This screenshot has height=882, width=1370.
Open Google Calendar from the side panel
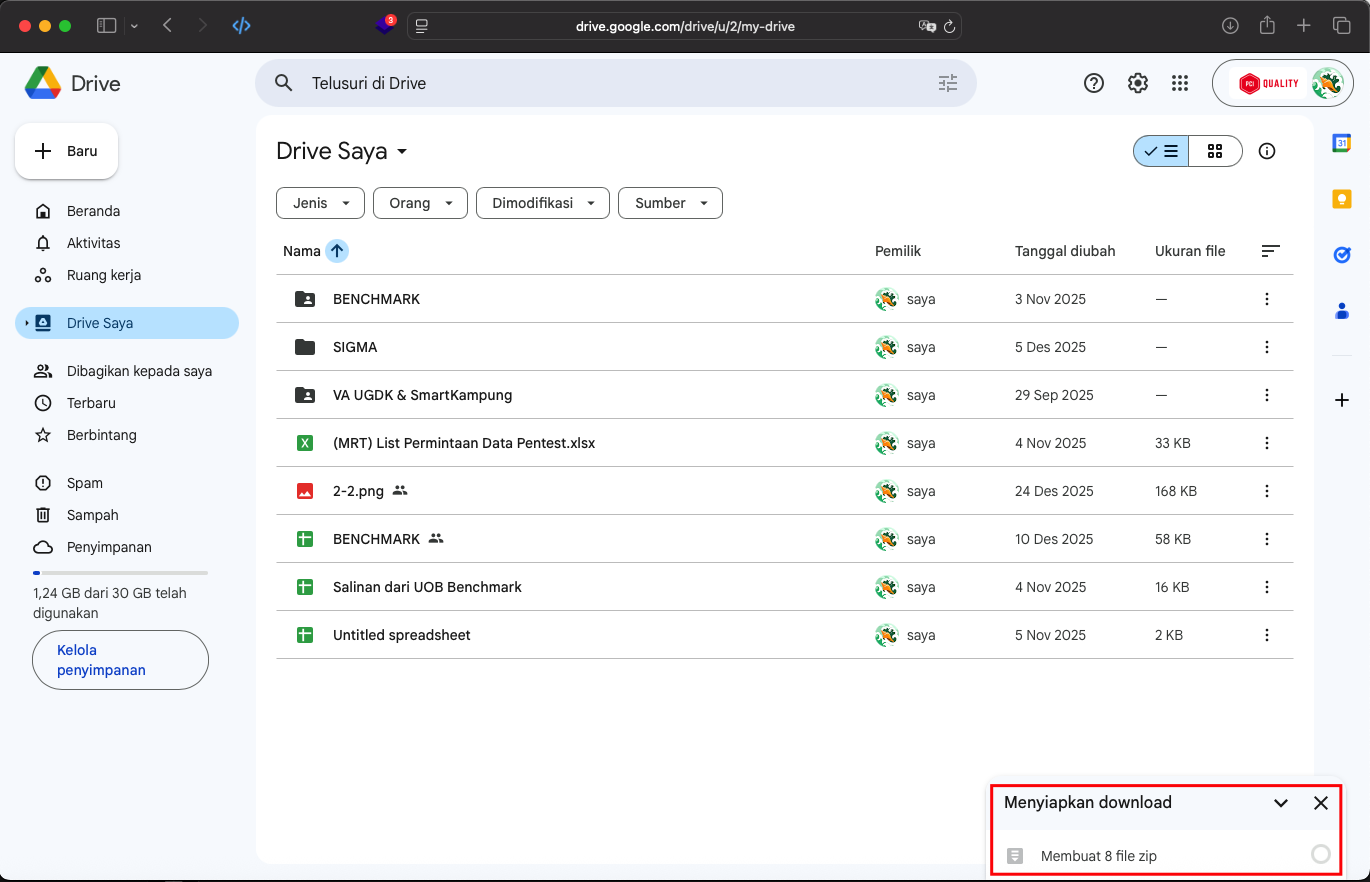[1341, 143]
